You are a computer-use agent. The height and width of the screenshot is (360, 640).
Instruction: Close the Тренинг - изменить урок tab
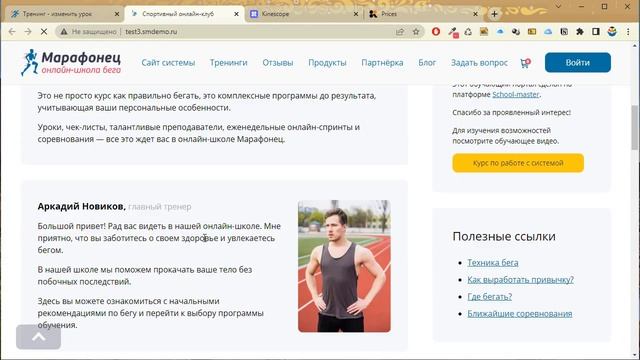coord(117,14)
